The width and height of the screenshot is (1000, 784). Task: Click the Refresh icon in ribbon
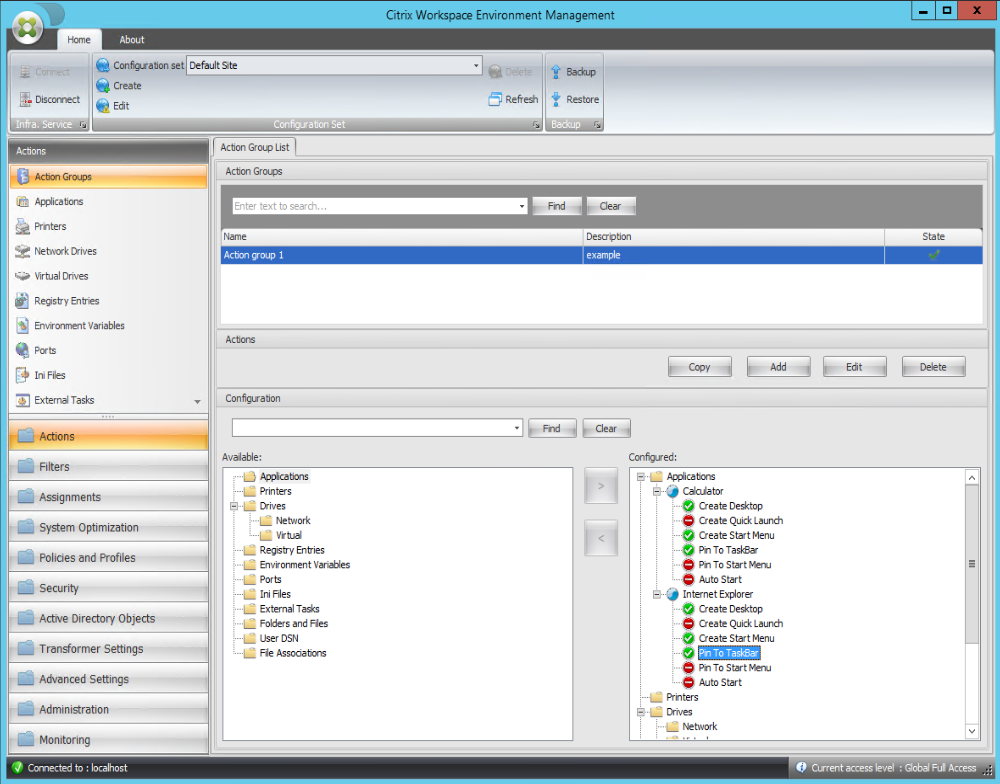pyautogui.click(x=495, y=99)
